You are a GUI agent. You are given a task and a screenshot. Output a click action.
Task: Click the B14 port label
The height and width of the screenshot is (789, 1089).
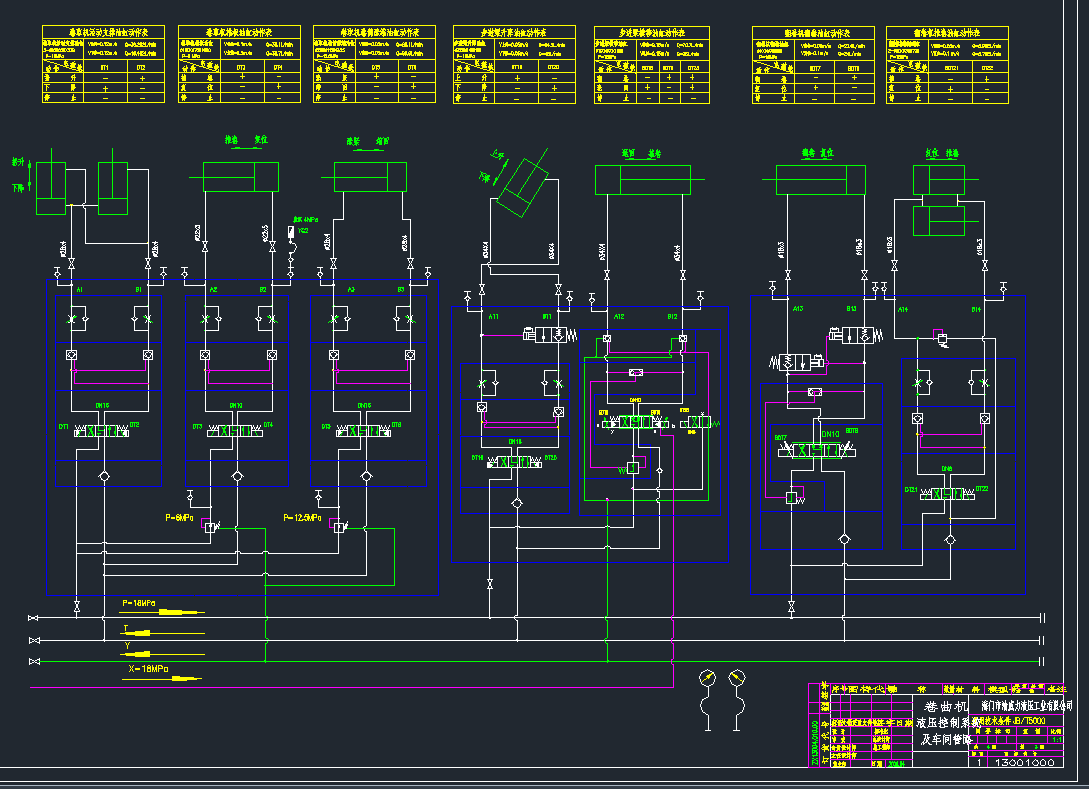point(975,310)
